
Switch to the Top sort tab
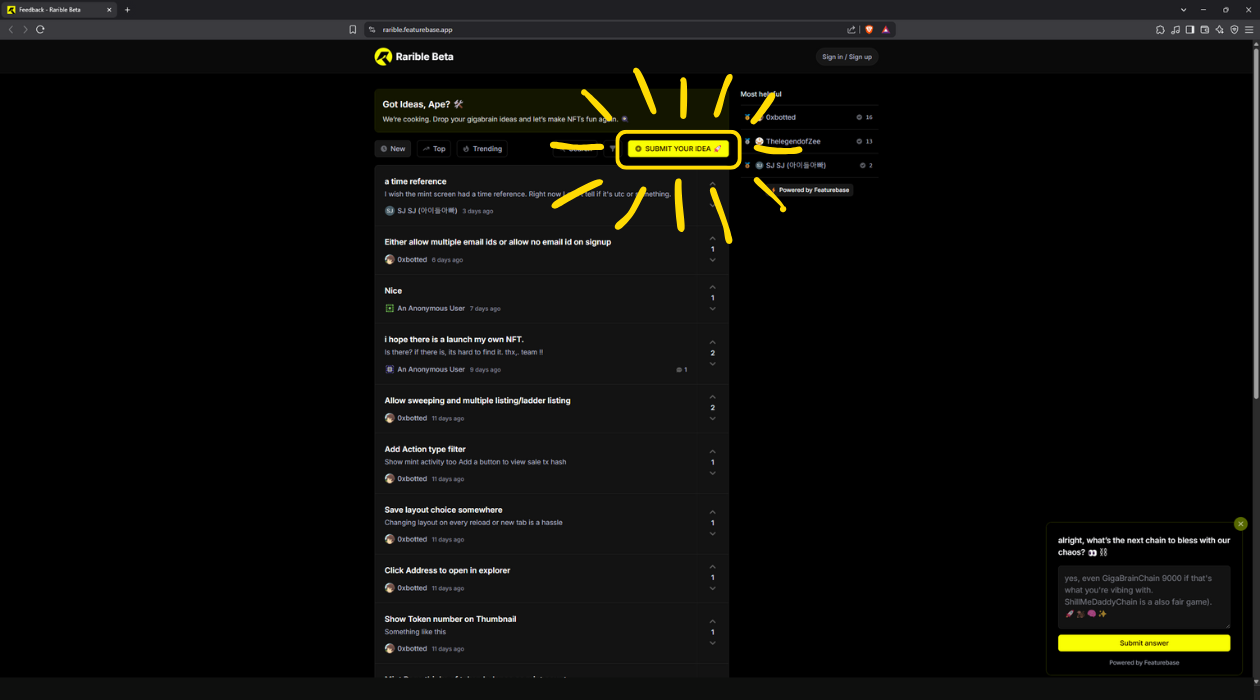pyautogui.click(x=434, y=148)
